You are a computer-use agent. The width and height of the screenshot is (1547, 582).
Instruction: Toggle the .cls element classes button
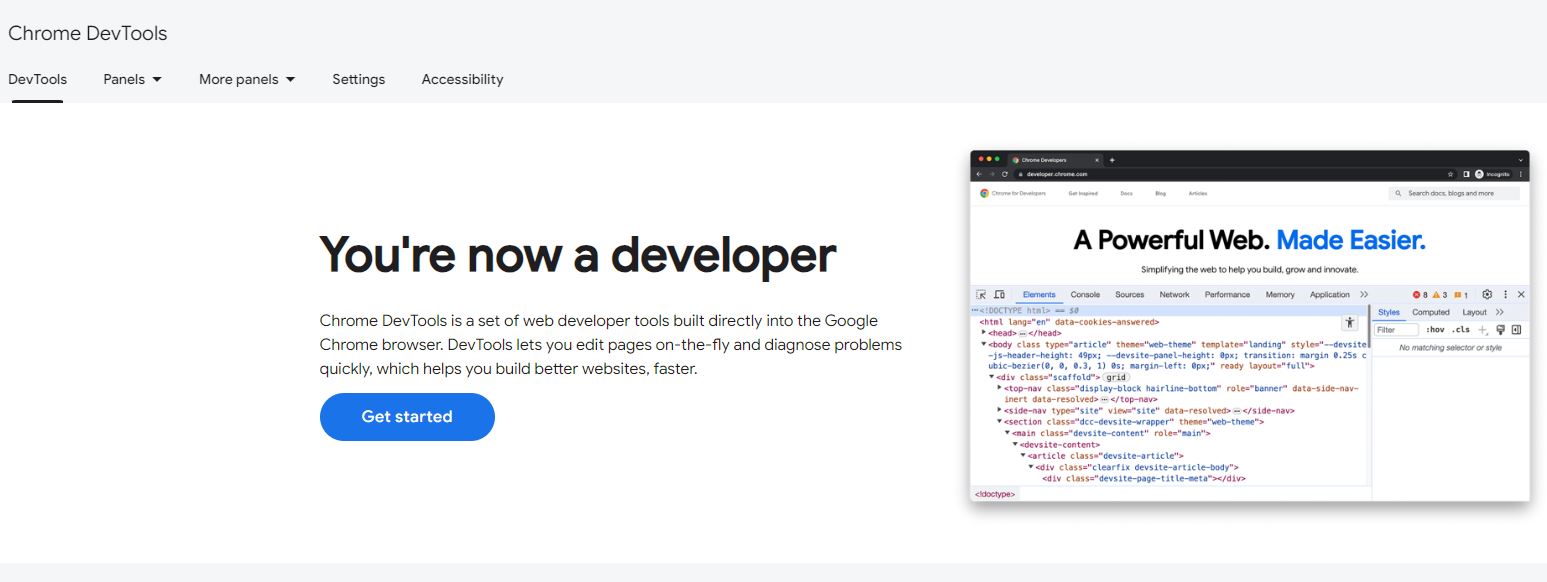pos(1461,330)
